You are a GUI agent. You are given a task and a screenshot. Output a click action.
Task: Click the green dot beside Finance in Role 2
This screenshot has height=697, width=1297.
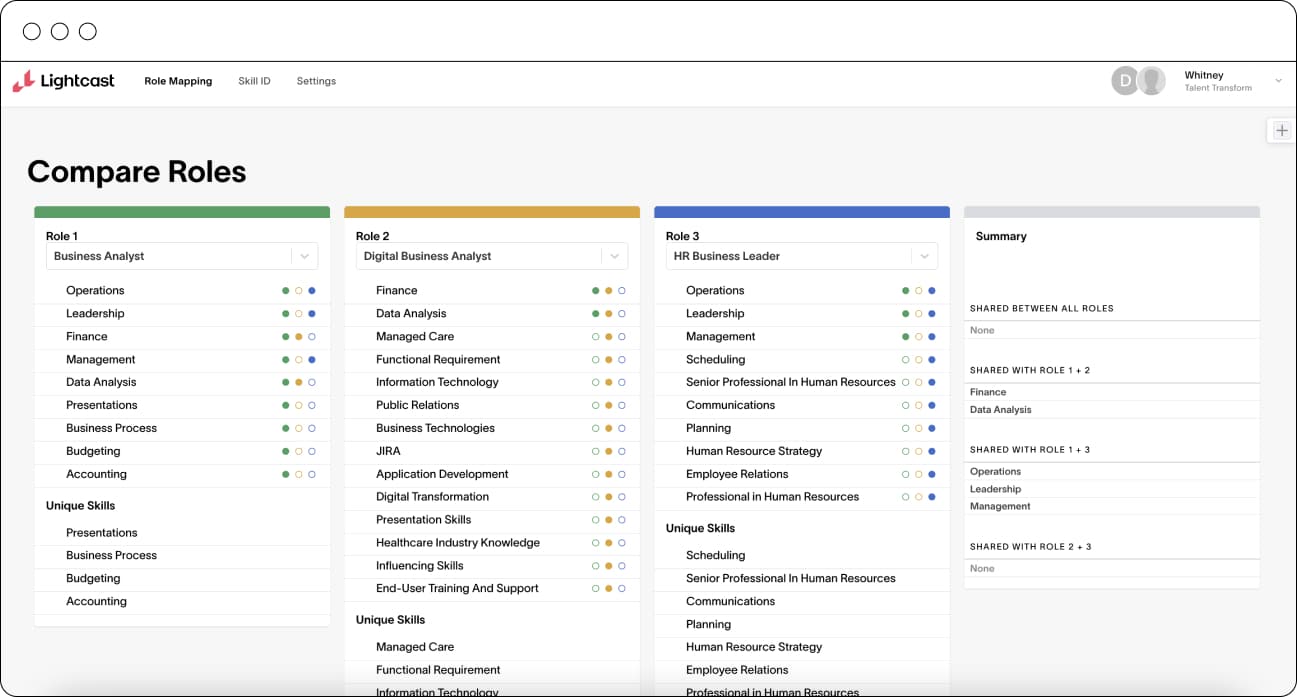[596, 291]
